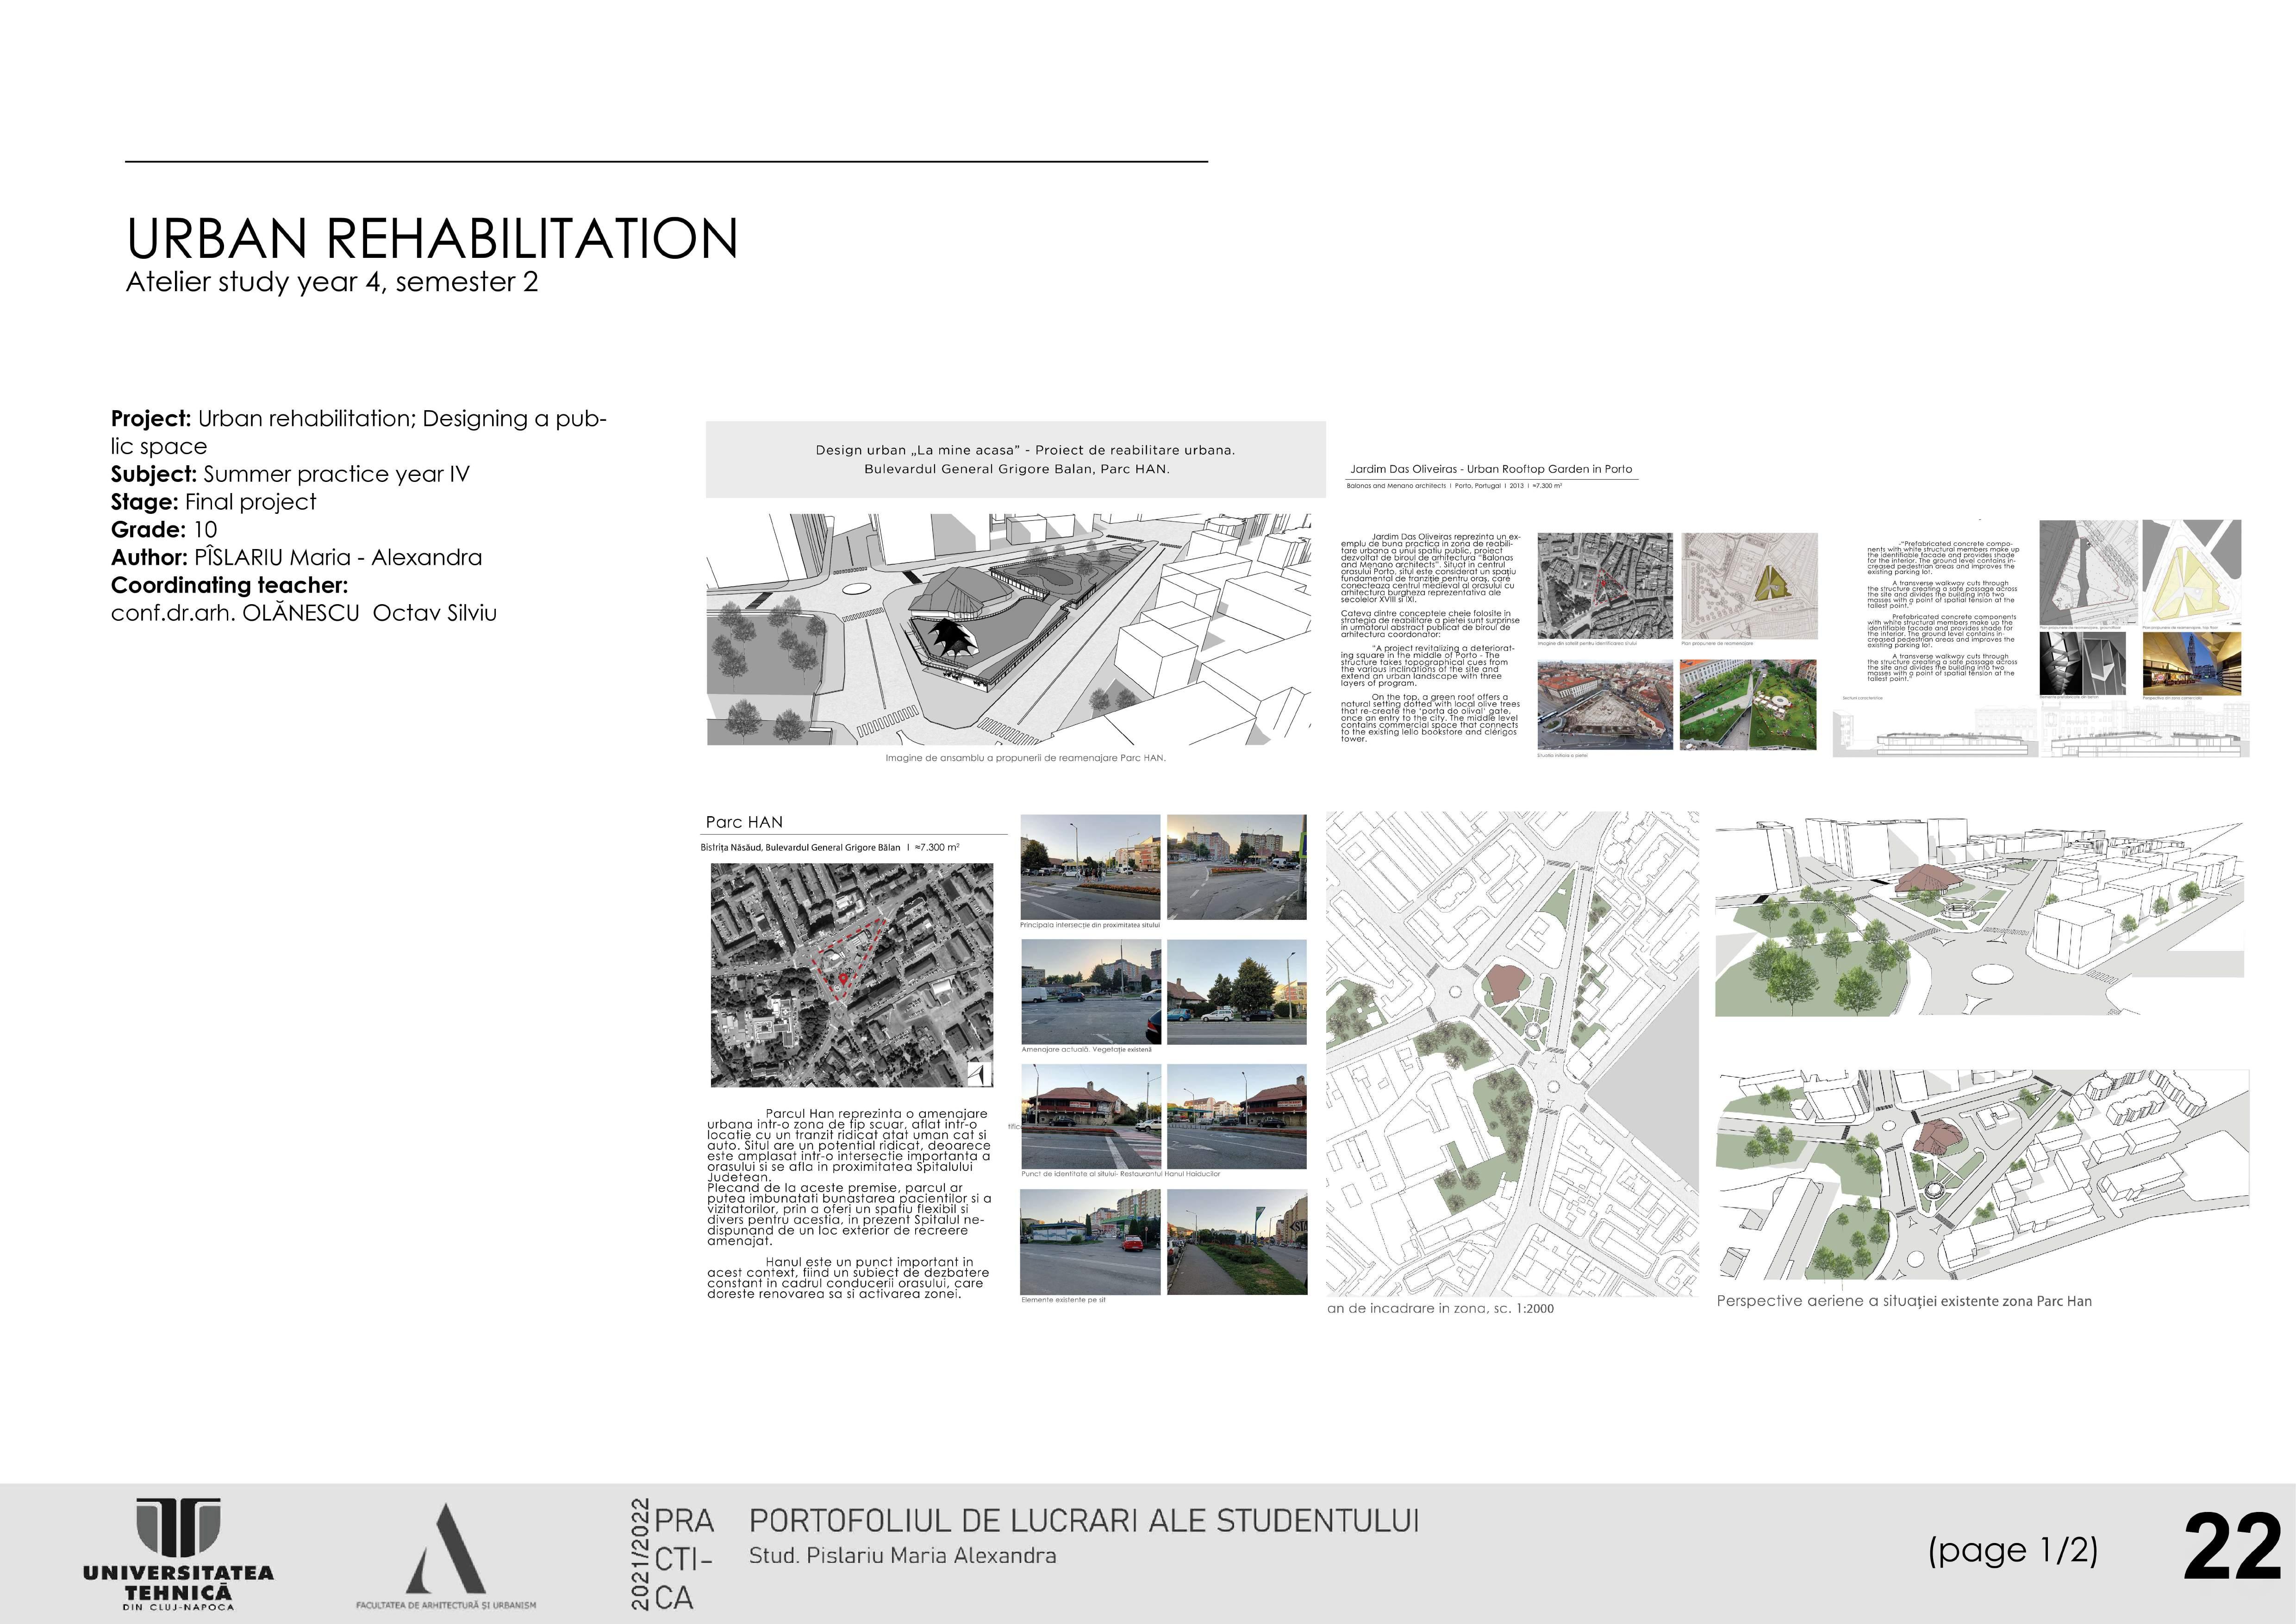
Task: Click the author name PÎSLARIU Maria - Alexandra
Action: pos(338,557)
